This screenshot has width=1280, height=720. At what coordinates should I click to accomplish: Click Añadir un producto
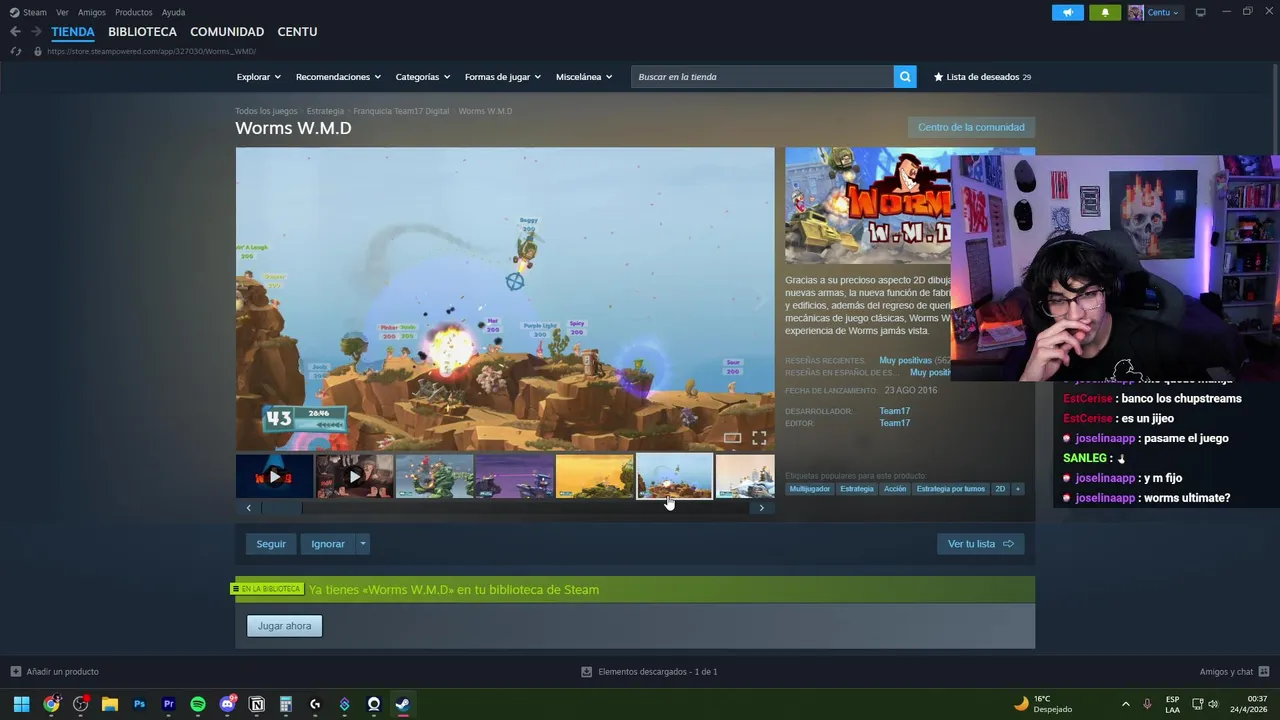pos(55,672)
